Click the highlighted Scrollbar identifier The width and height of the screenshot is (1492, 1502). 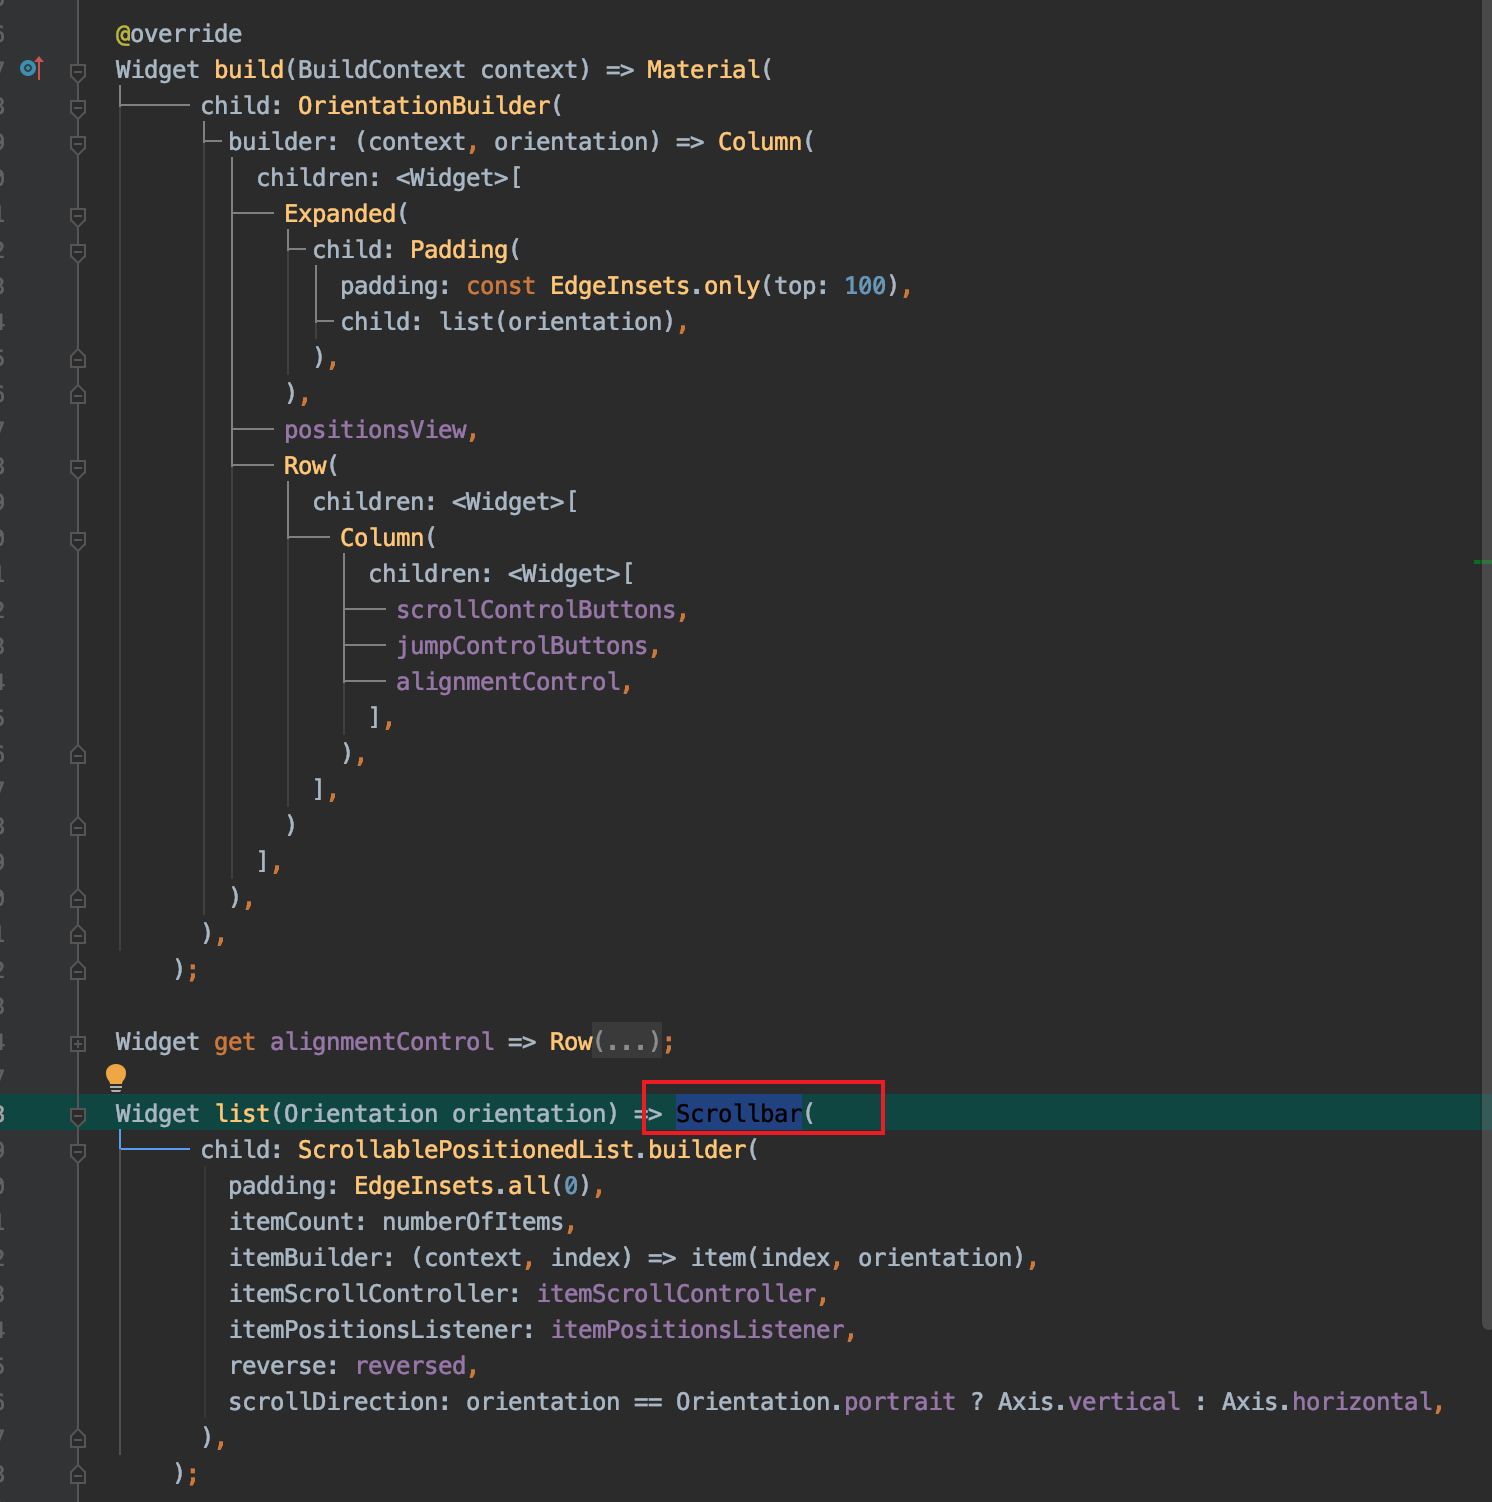[x=739, y=1113]
